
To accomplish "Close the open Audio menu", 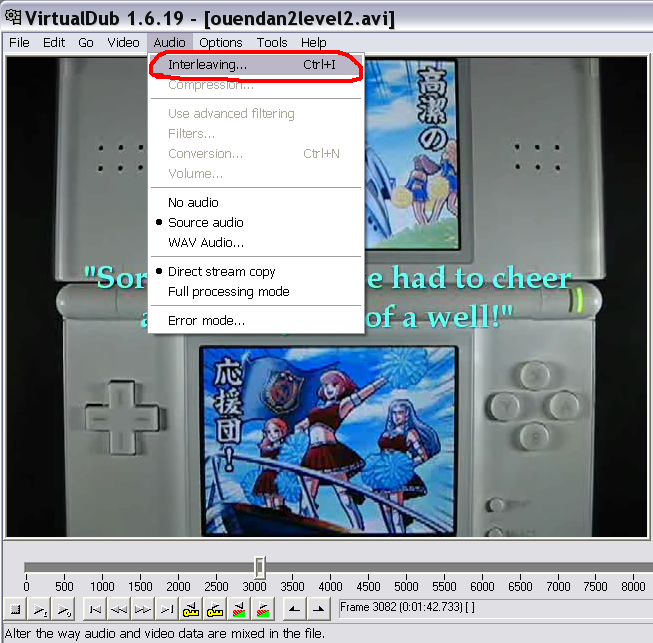I will (x=169, y=42).
